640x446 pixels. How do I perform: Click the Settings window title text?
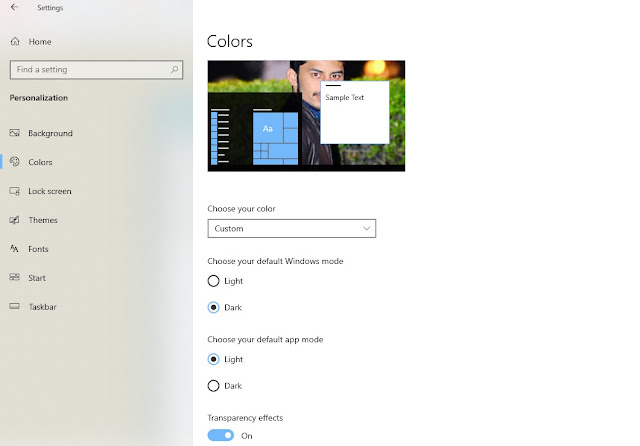pyautogui.click(x=50, y=8)
